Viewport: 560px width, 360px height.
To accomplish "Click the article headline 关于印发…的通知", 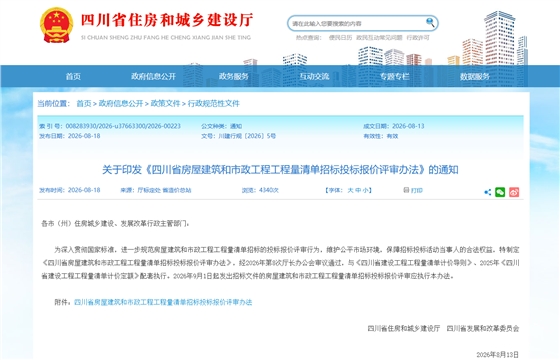I will pos(280,170).
